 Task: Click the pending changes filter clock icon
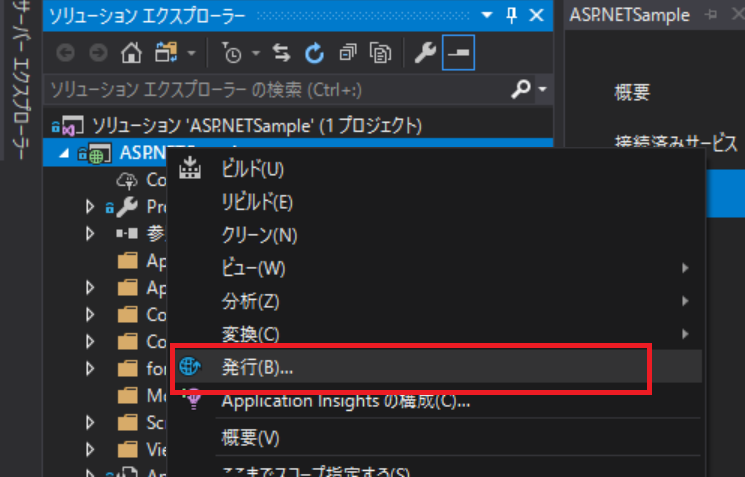click(x=231, y=53)
